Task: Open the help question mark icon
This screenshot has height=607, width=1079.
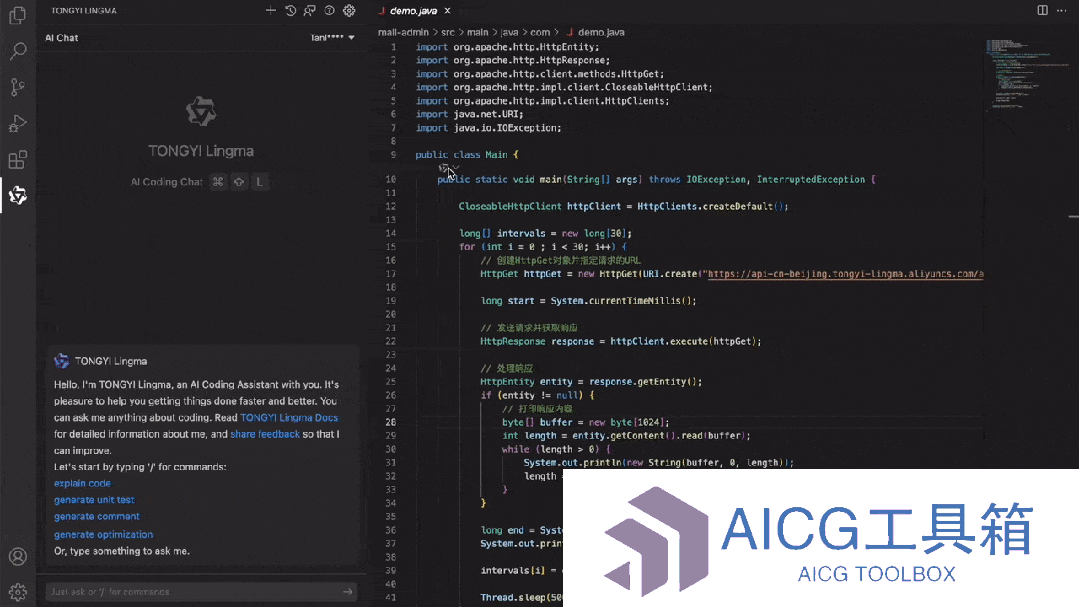Action: pos(330,10)
